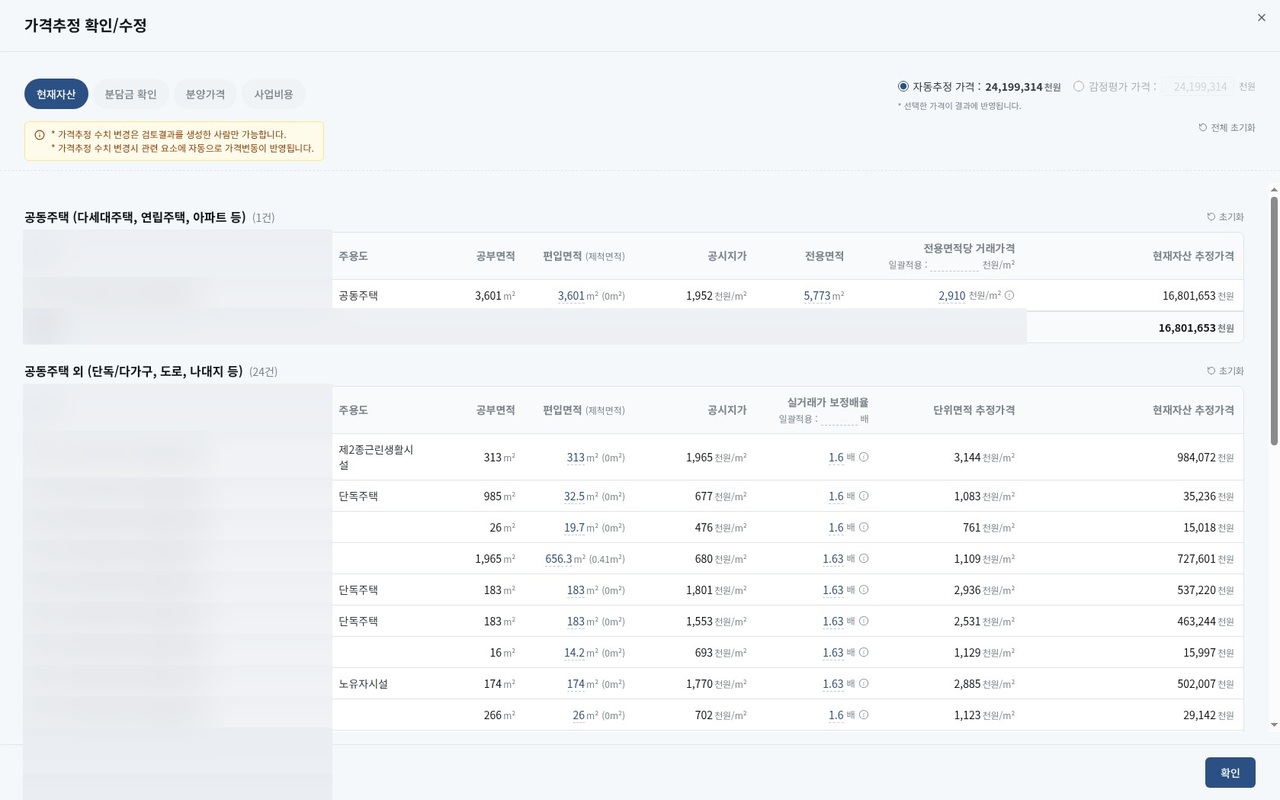The width and height of the screenshot is (1280, 800).
Task: Click the scrollbar down arrow
Action: [1274, 724]
